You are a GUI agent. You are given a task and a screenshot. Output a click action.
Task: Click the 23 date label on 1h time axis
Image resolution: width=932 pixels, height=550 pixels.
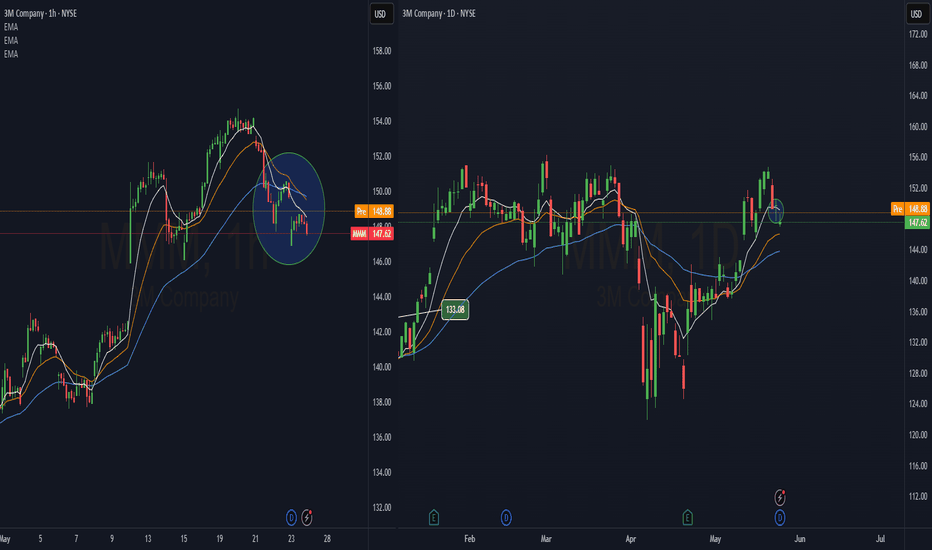(291, 539)
